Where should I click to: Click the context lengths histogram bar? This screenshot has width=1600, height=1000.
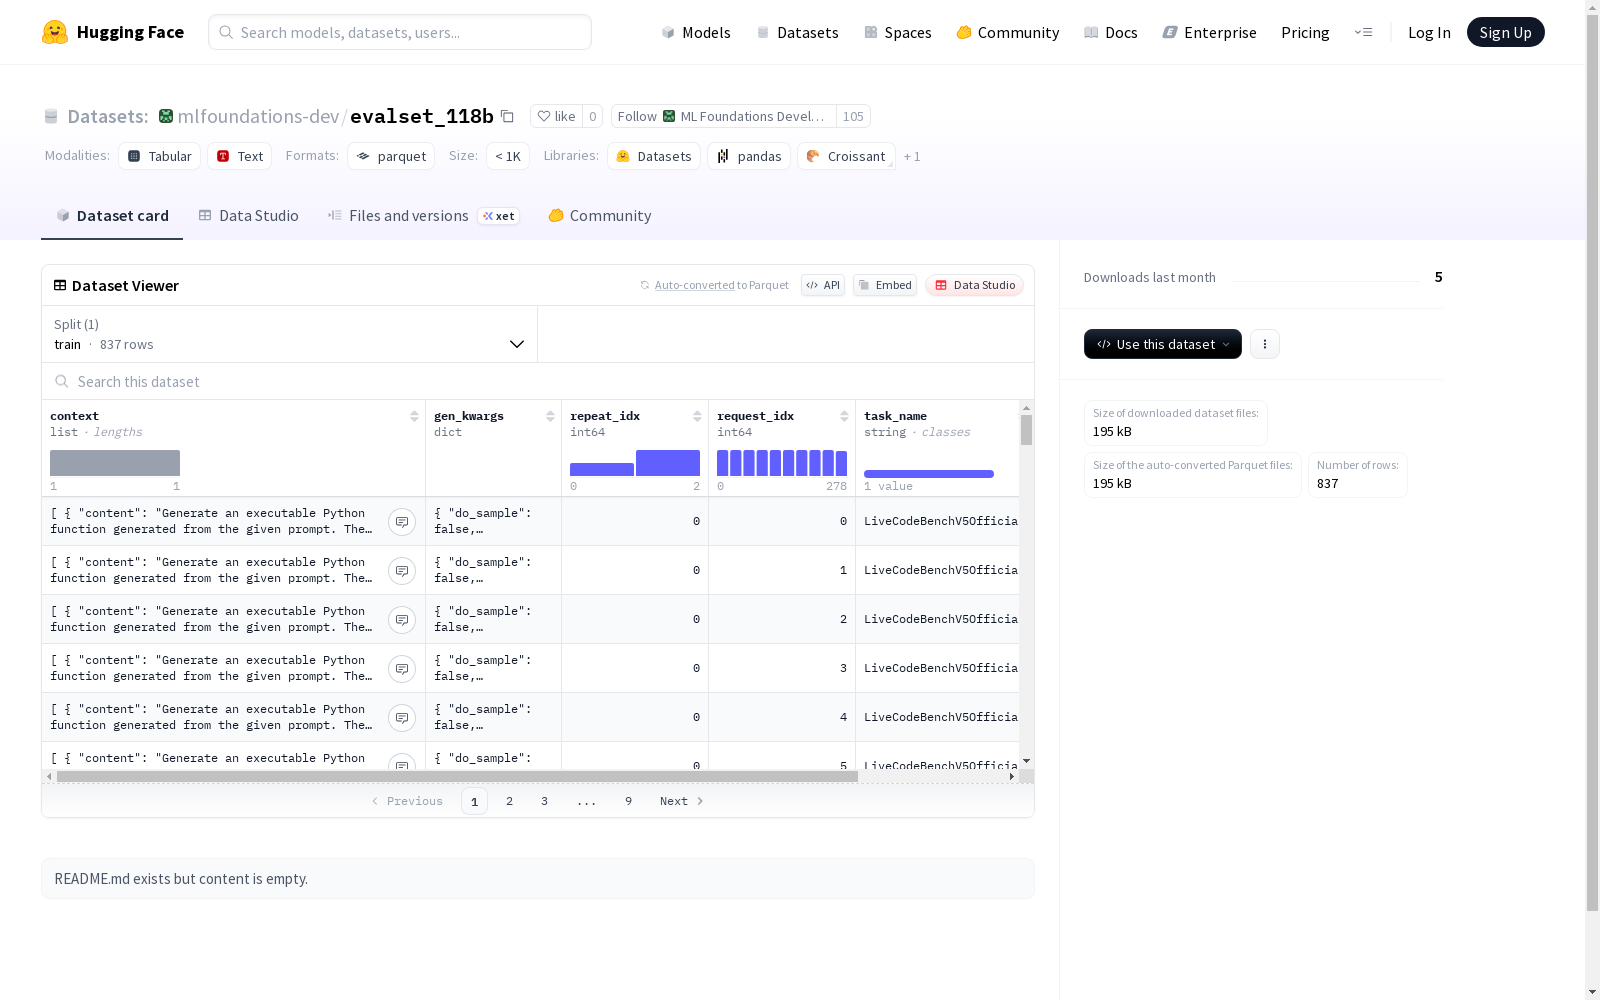115,463
